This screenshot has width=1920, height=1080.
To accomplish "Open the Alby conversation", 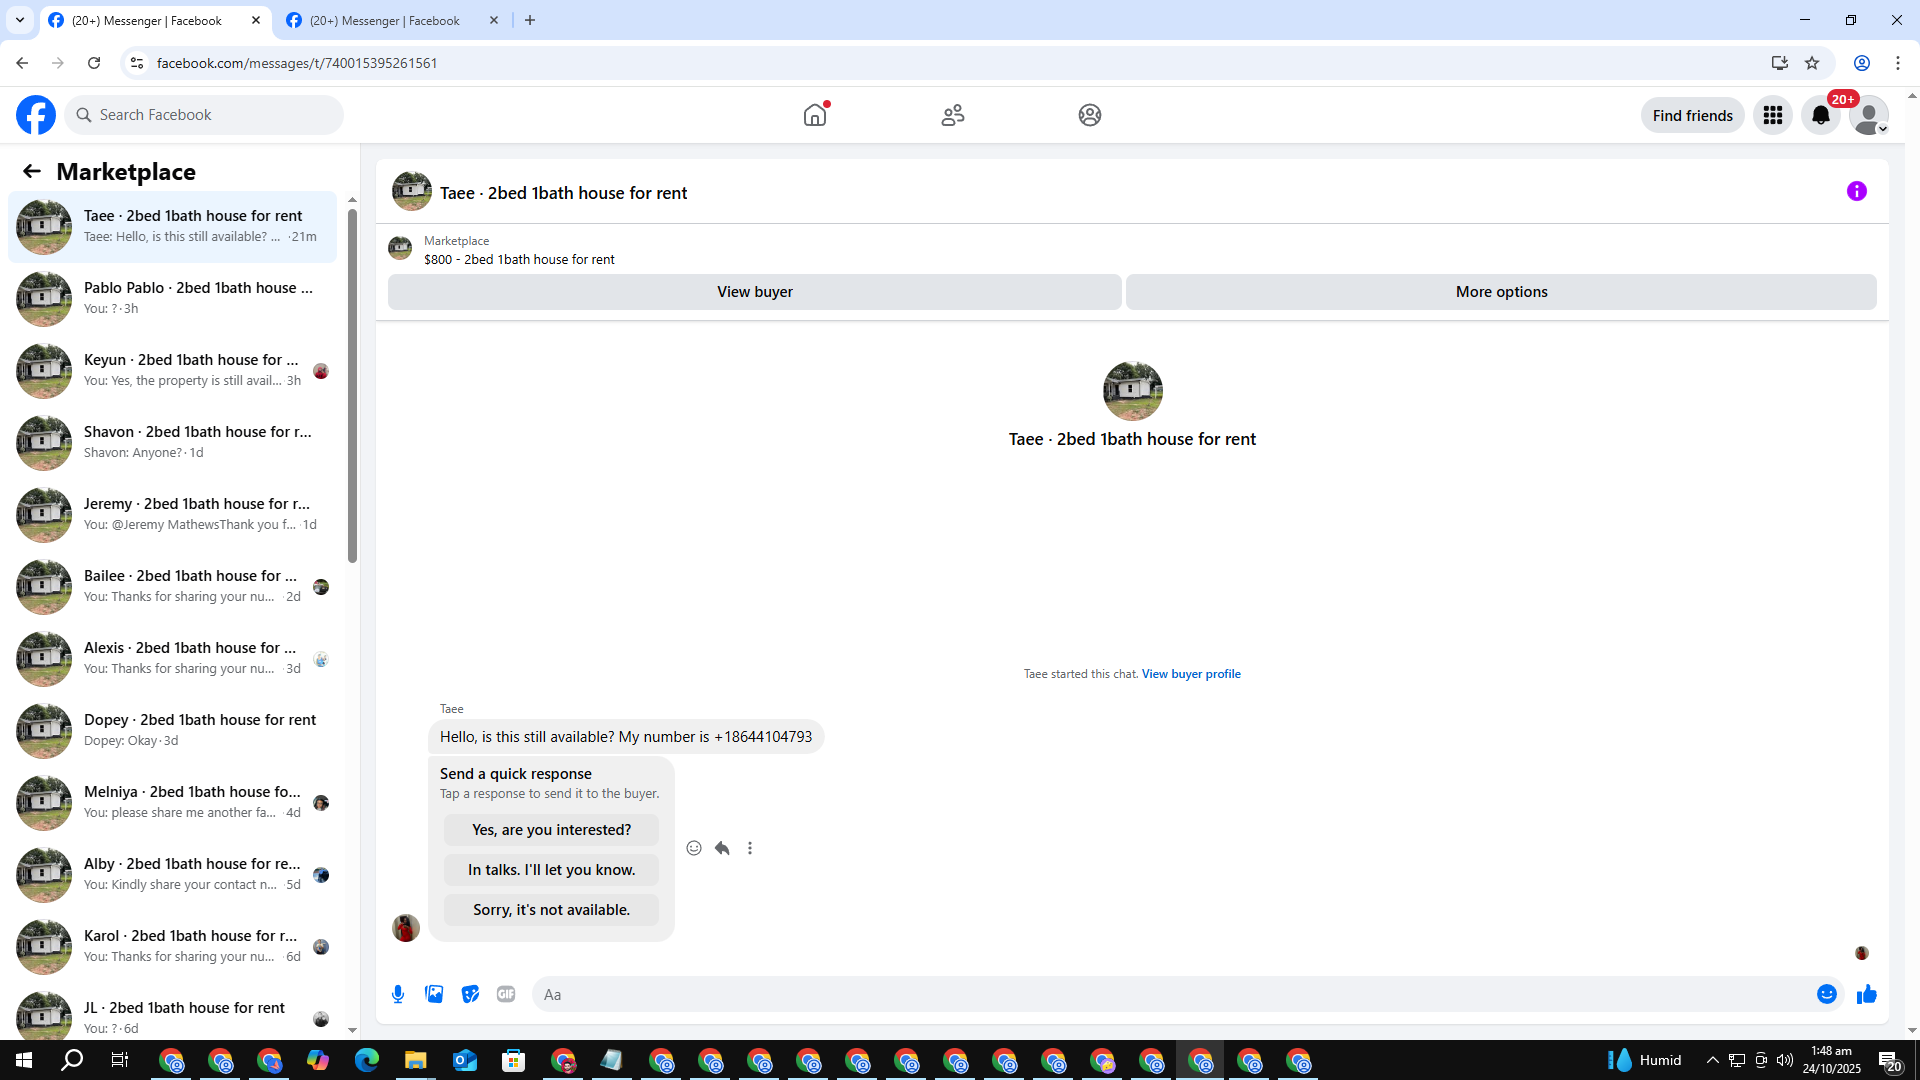I will pyautogui.click(x=173, y=875).
